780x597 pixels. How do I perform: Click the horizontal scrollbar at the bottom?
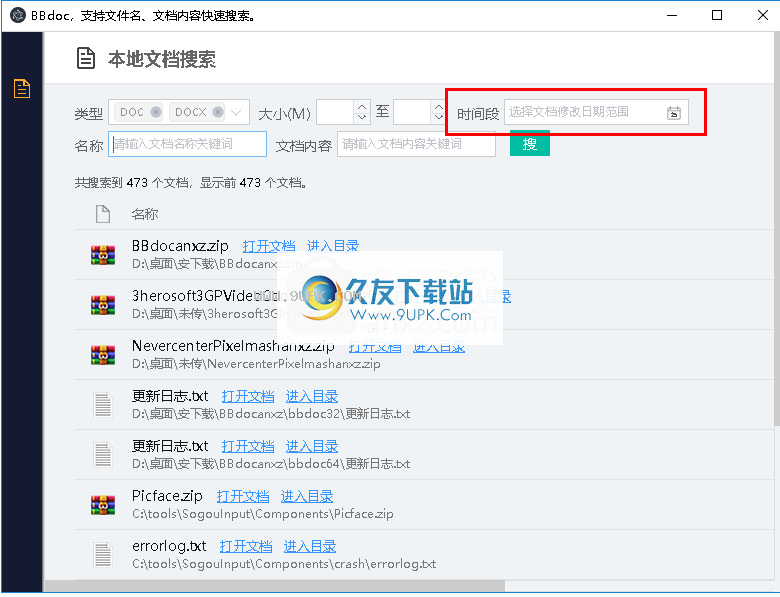click(275, 586)
